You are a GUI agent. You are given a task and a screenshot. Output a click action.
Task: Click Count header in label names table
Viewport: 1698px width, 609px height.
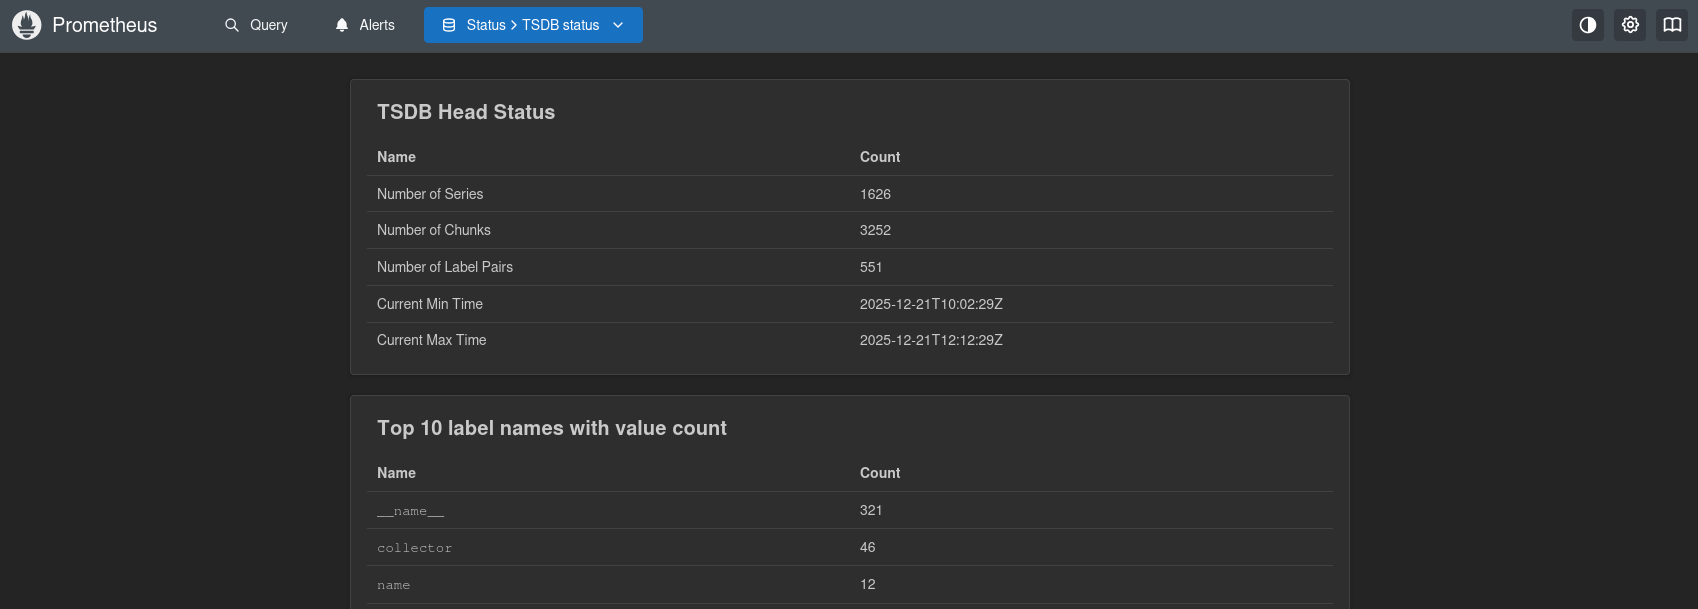click(880, 473)
